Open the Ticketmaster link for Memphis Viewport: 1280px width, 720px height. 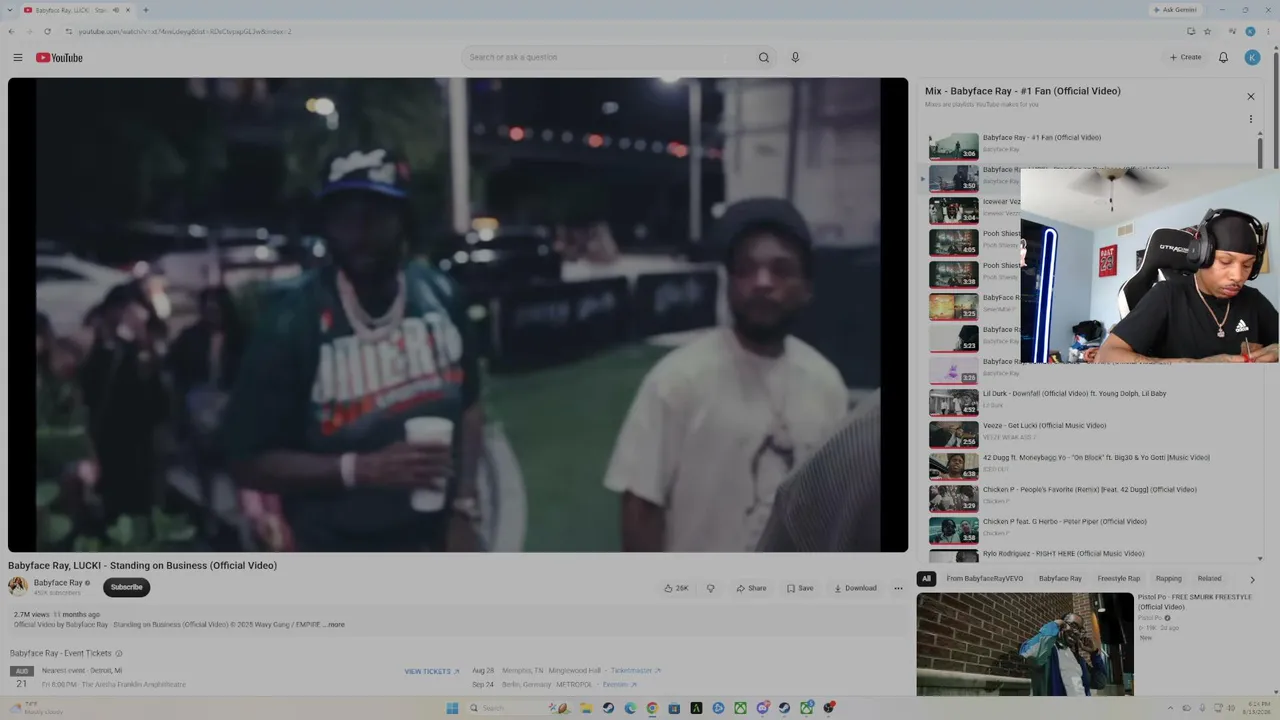(634, 671)
